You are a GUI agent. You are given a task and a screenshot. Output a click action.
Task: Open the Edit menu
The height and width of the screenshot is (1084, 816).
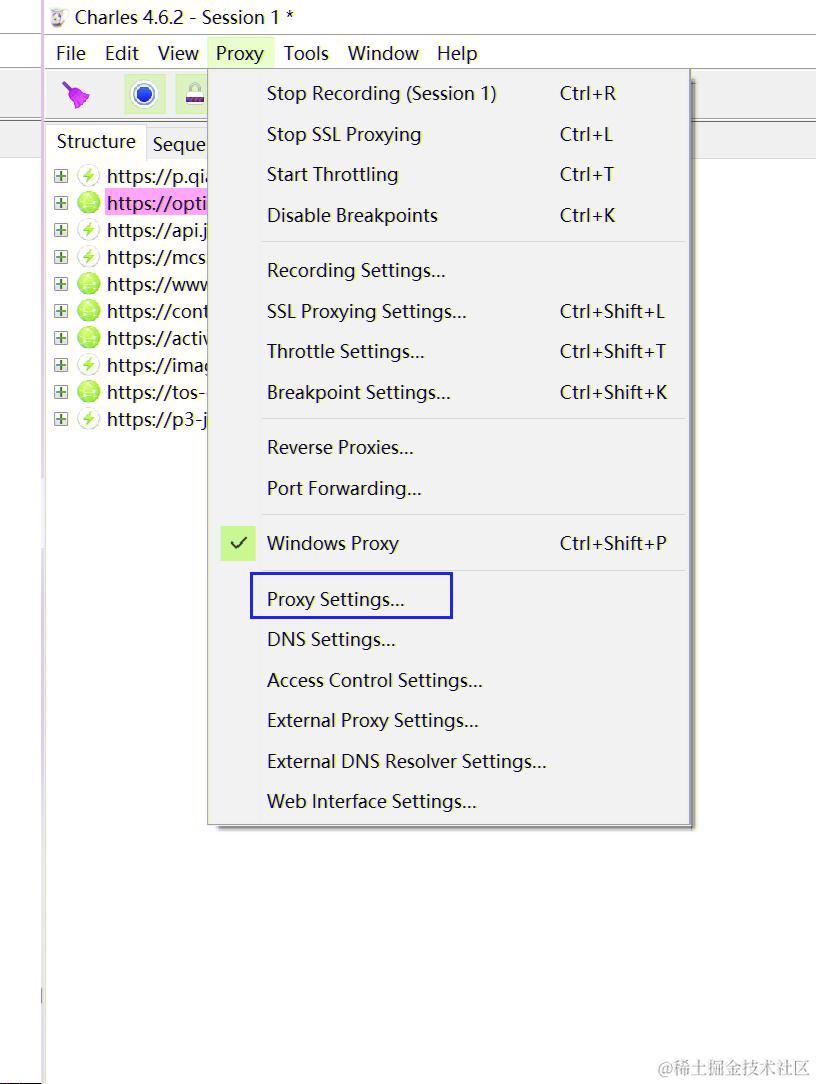point(122,53)
